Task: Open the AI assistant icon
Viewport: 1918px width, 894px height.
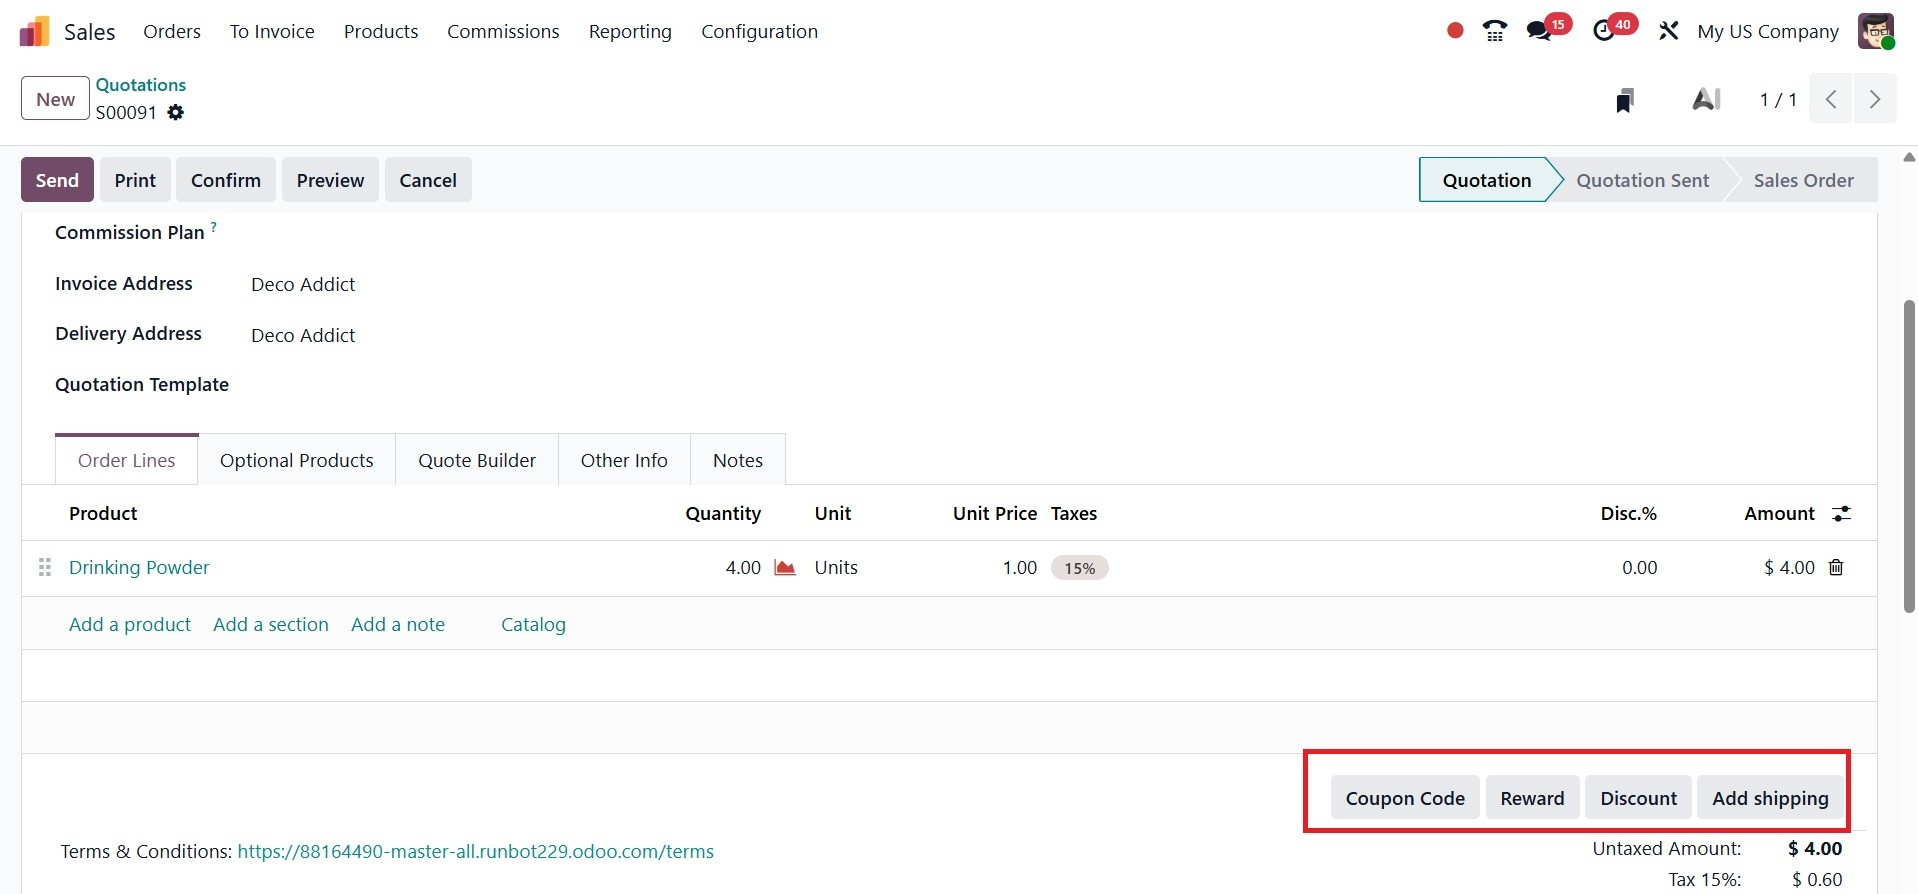Action: 1705,100
